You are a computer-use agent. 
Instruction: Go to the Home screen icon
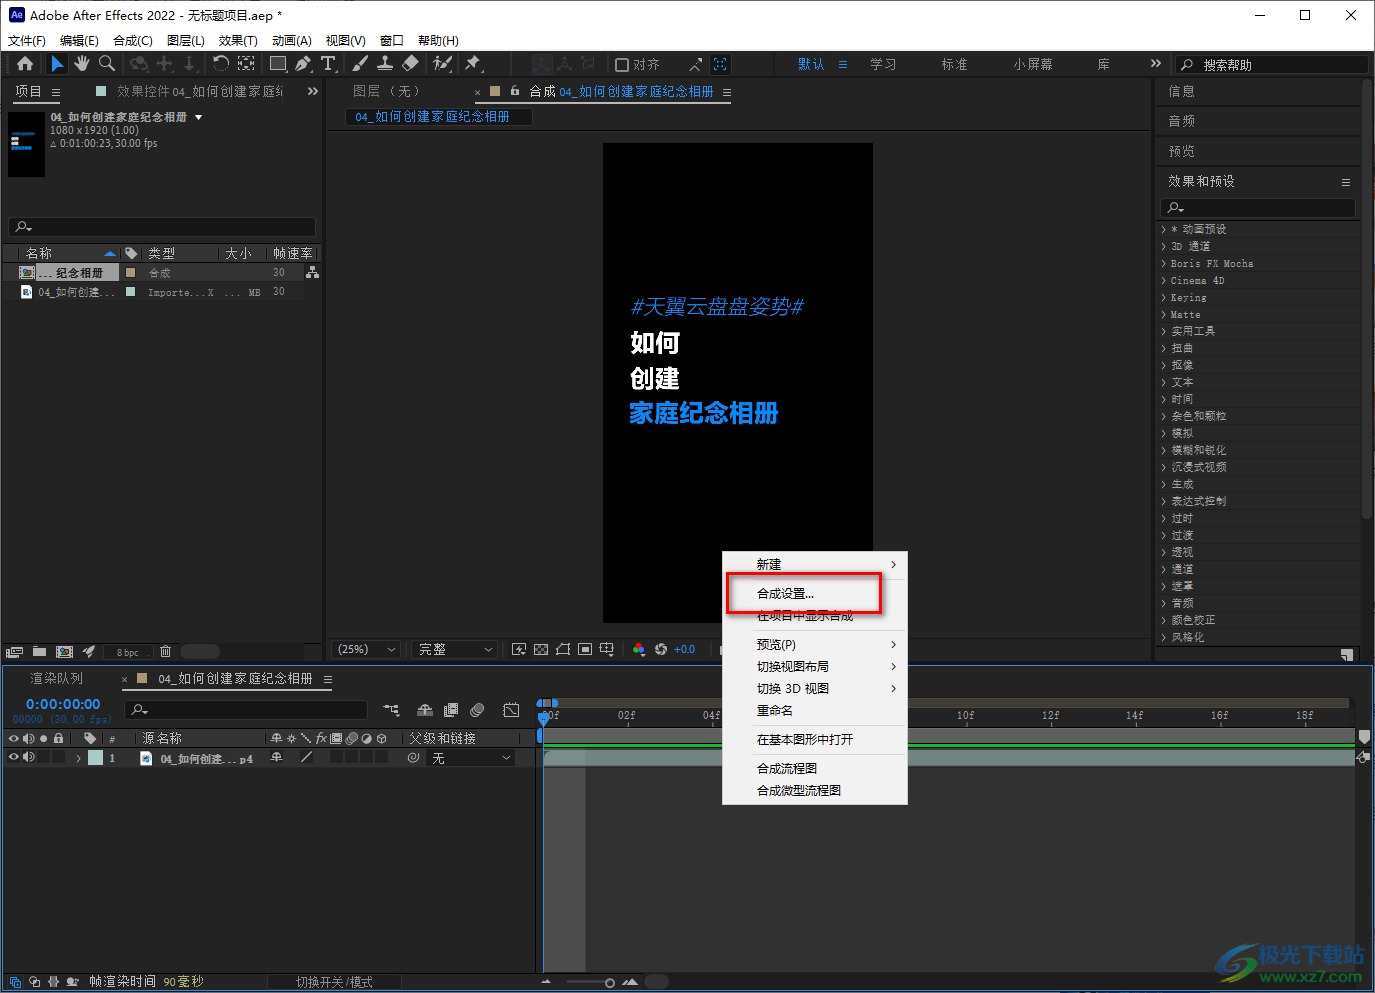tap(25, 64)
